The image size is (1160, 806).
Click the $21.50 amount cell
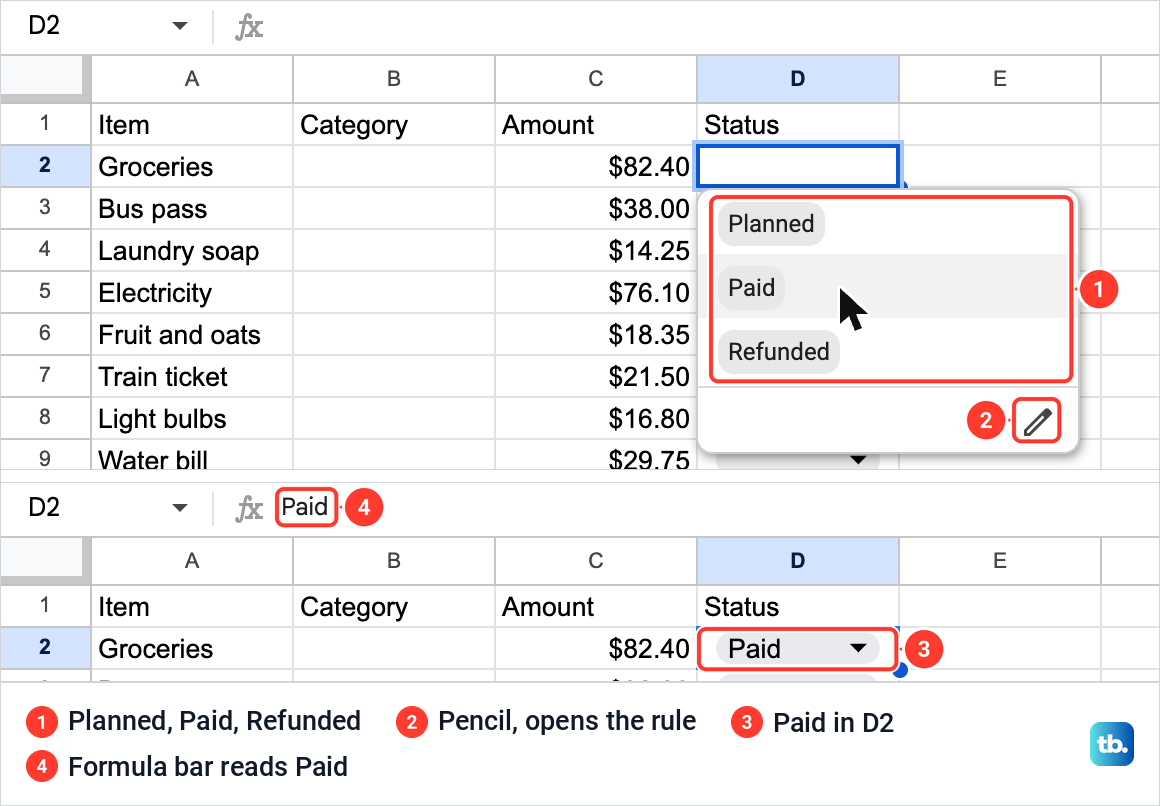tap(596, 376)
